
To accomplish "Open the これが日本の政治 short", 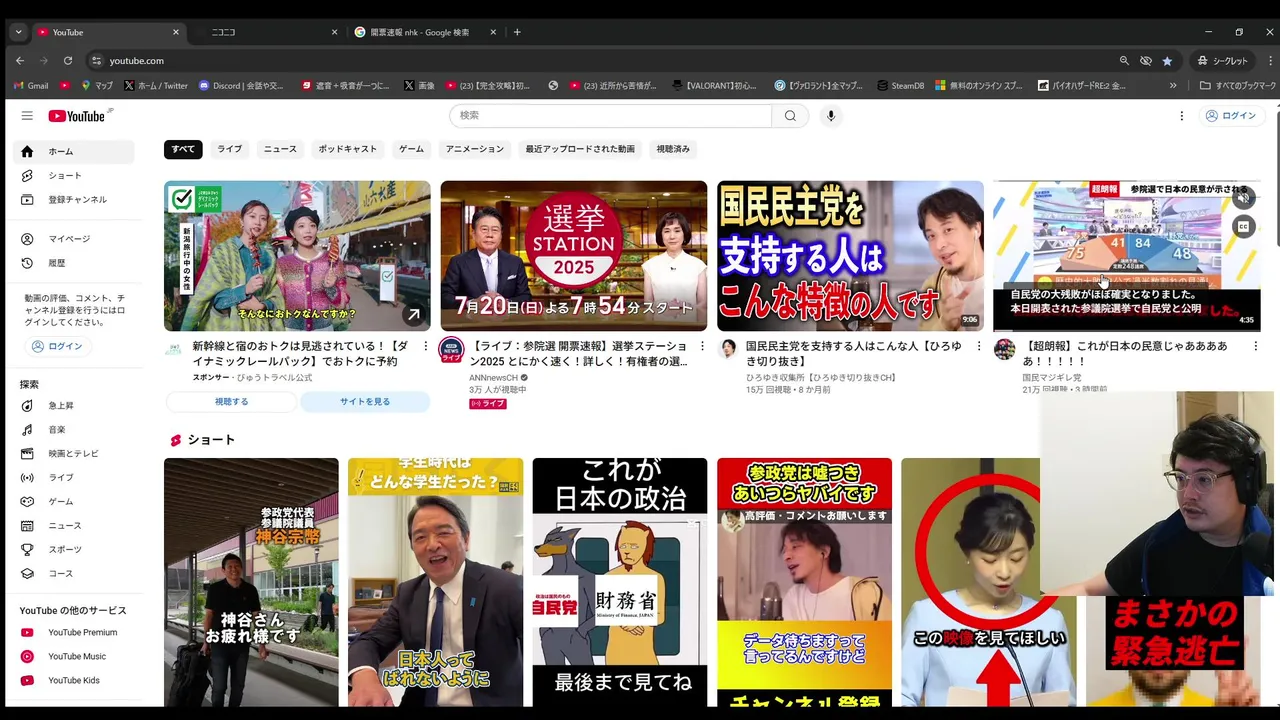I will pos(620,583).
